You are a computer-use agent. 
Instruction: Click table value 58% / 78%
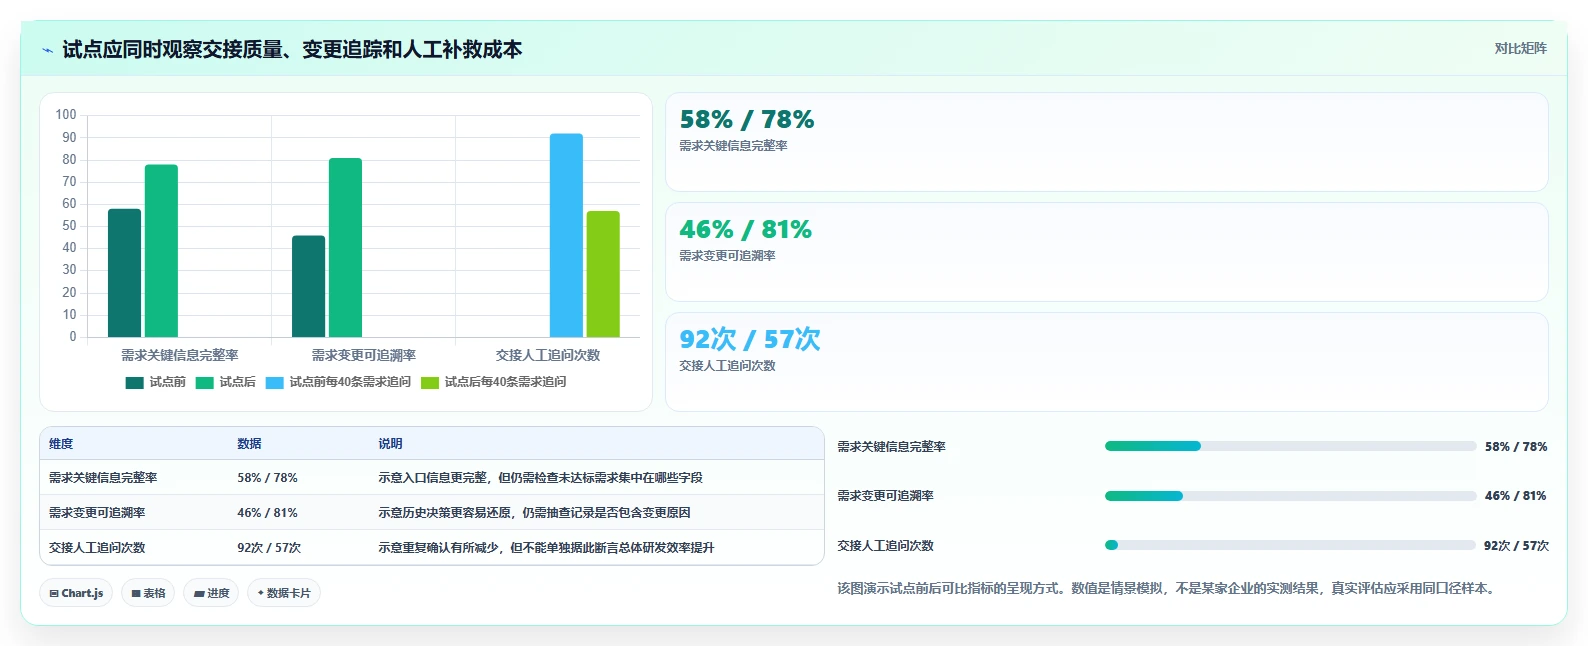(267, 478)
